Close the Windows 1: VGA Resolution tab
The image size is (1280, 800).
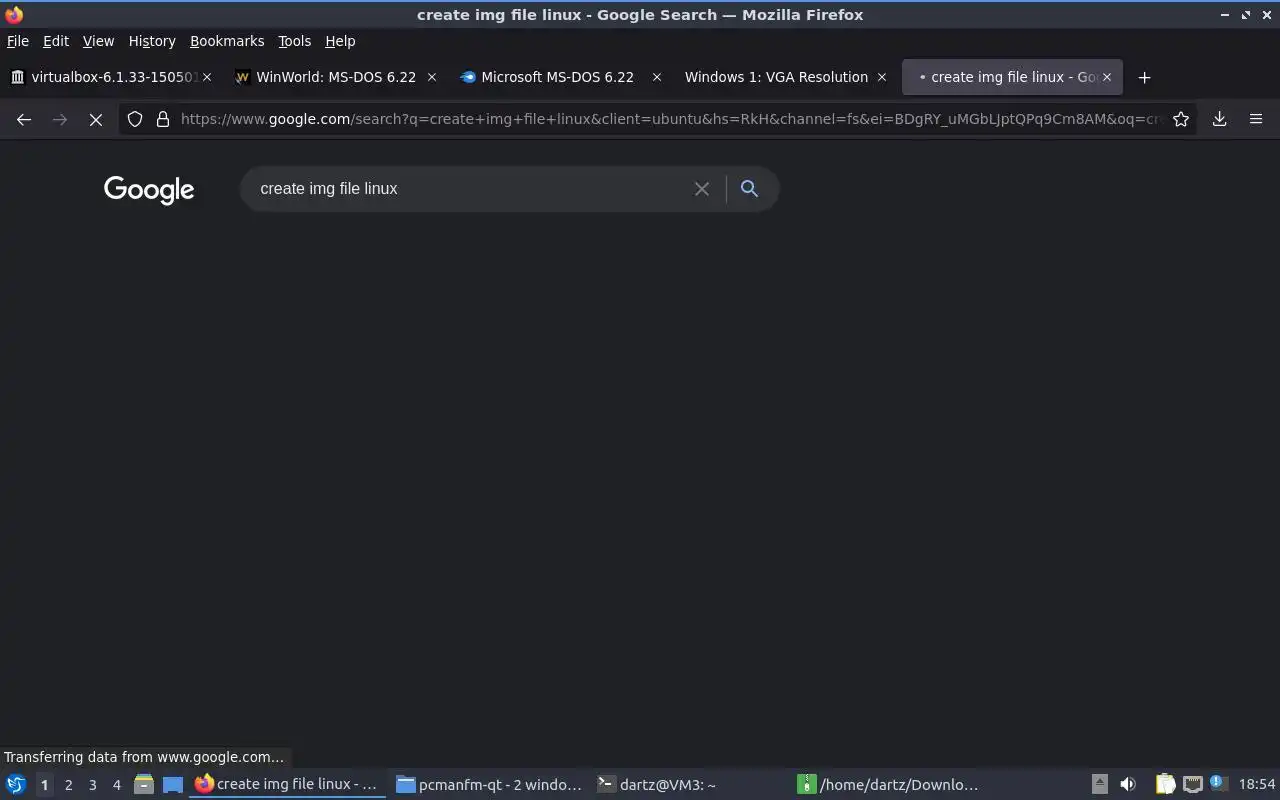tap(882, 77)
